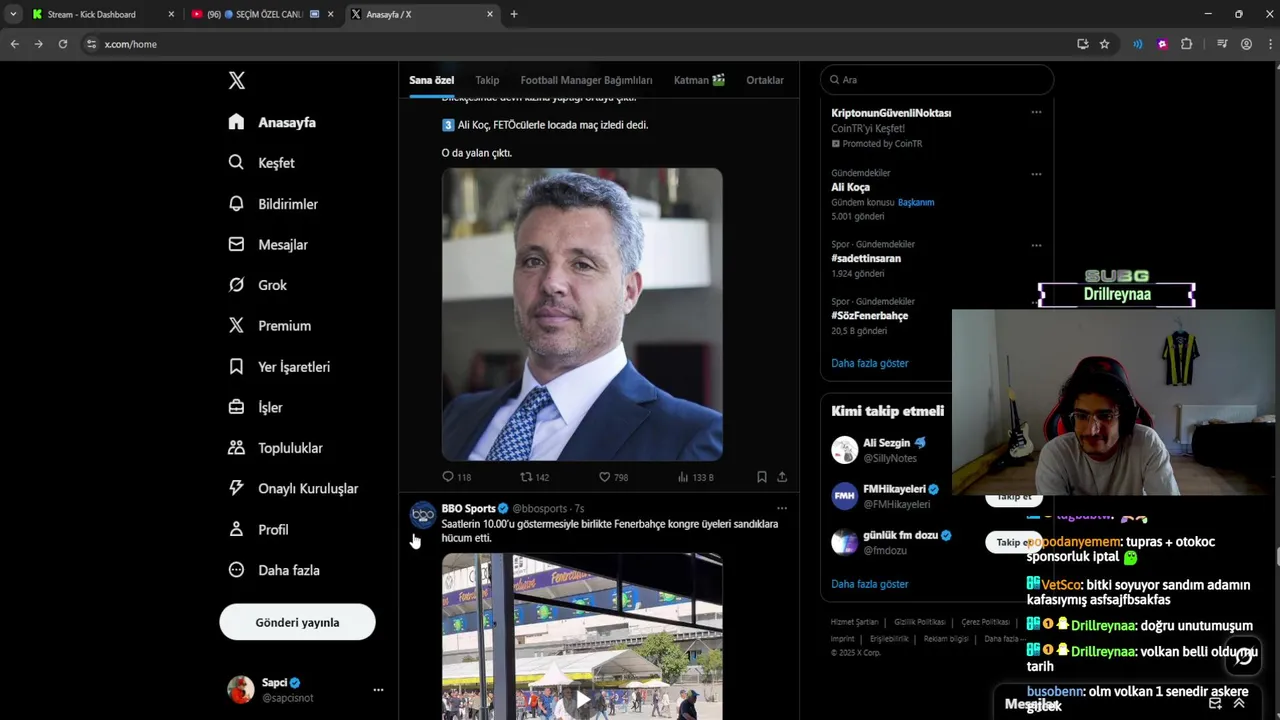Viewport: 1280px width, 720px height.
Task: Click Başkanım link under Ali Koça
Action: [x=916, y=202]
